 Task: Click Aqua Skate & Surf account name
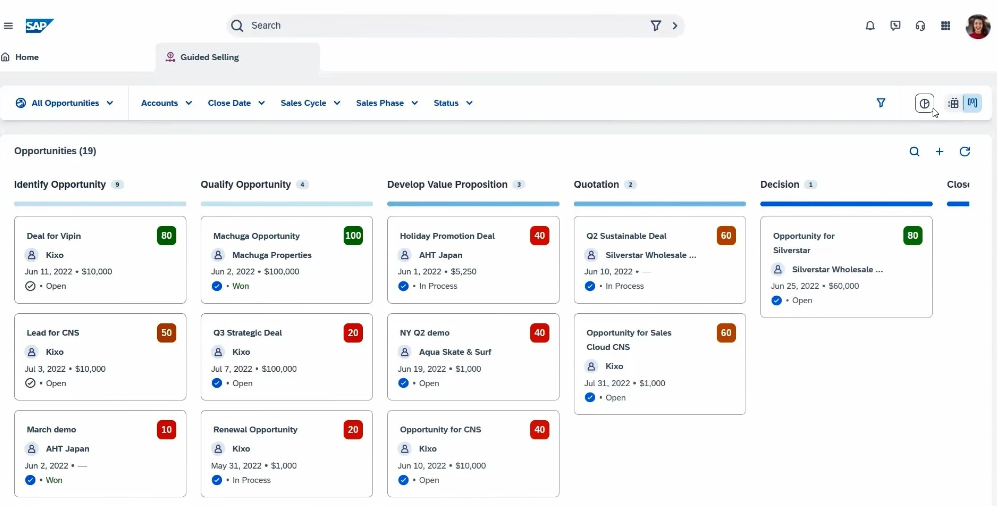pyautogui.click(x=455, y=352)
